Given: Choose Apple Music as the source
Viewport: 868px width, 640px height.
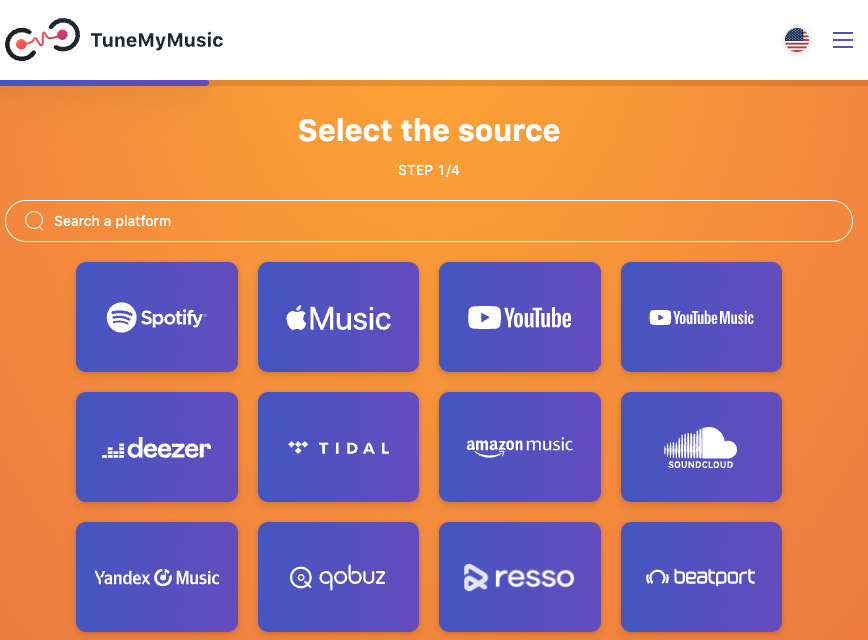Looking at the screenshot, I should click(x=339, y=317).
